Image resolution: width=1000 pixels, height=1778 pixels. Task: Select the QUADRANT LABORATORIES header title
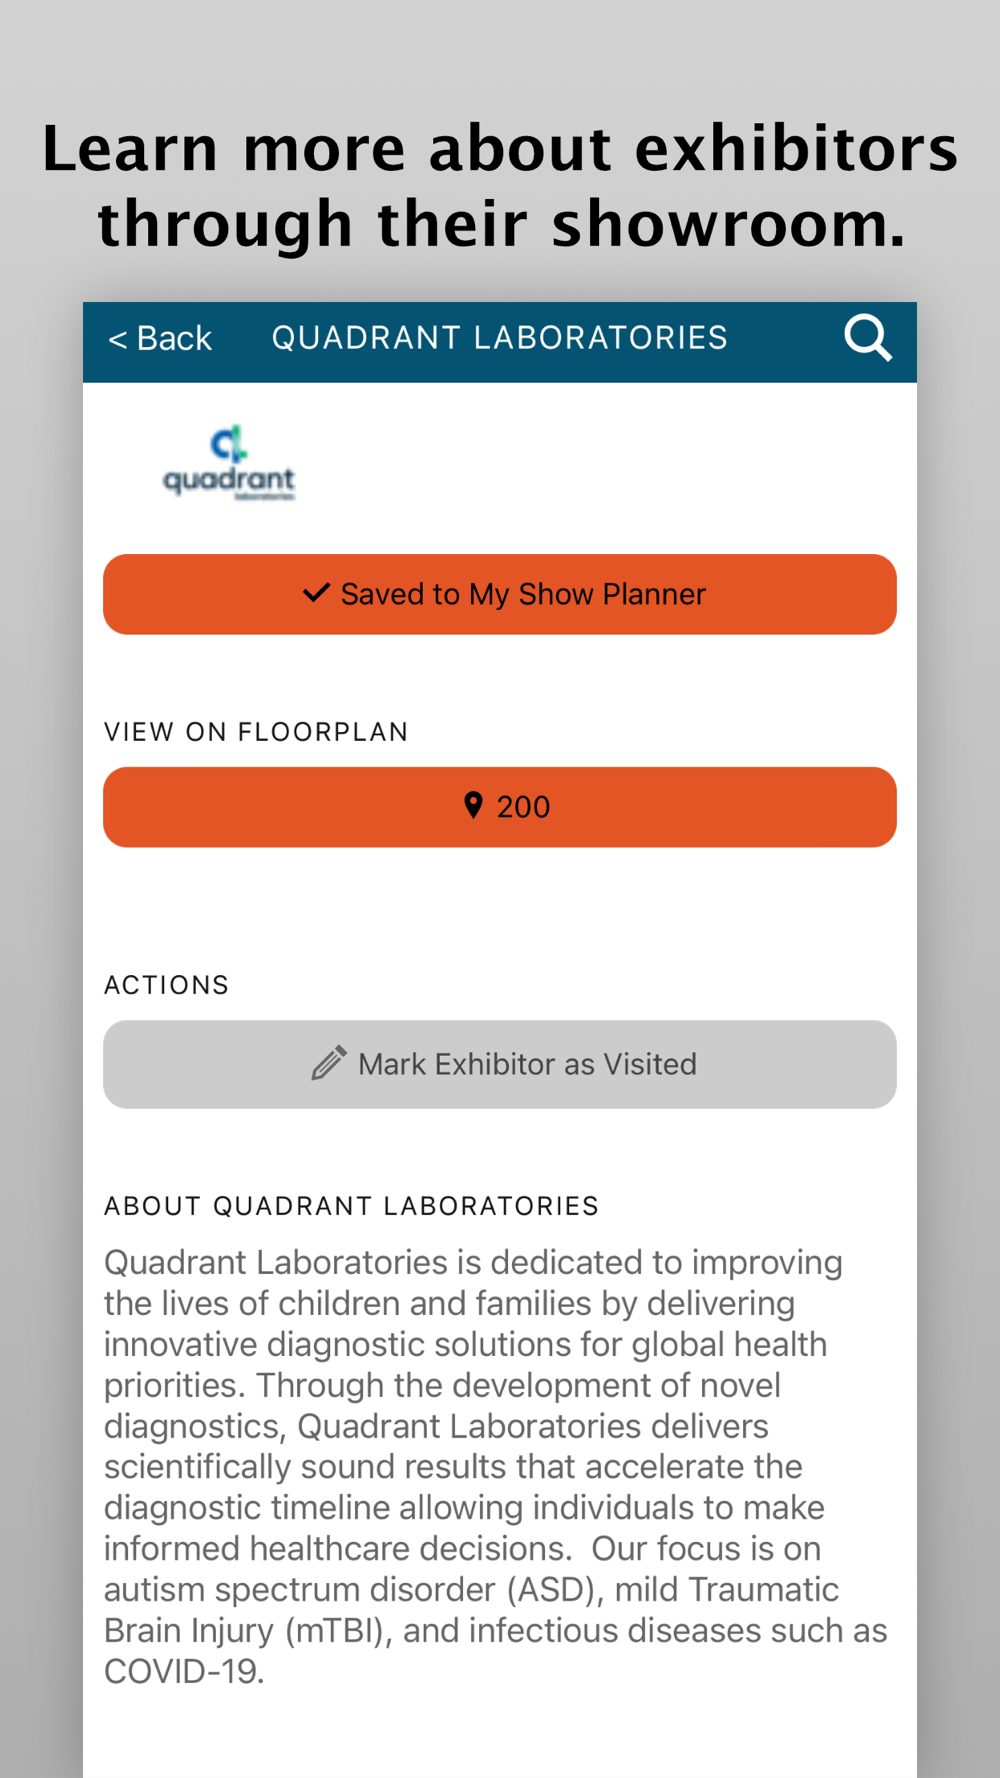(x=500, y=338)
